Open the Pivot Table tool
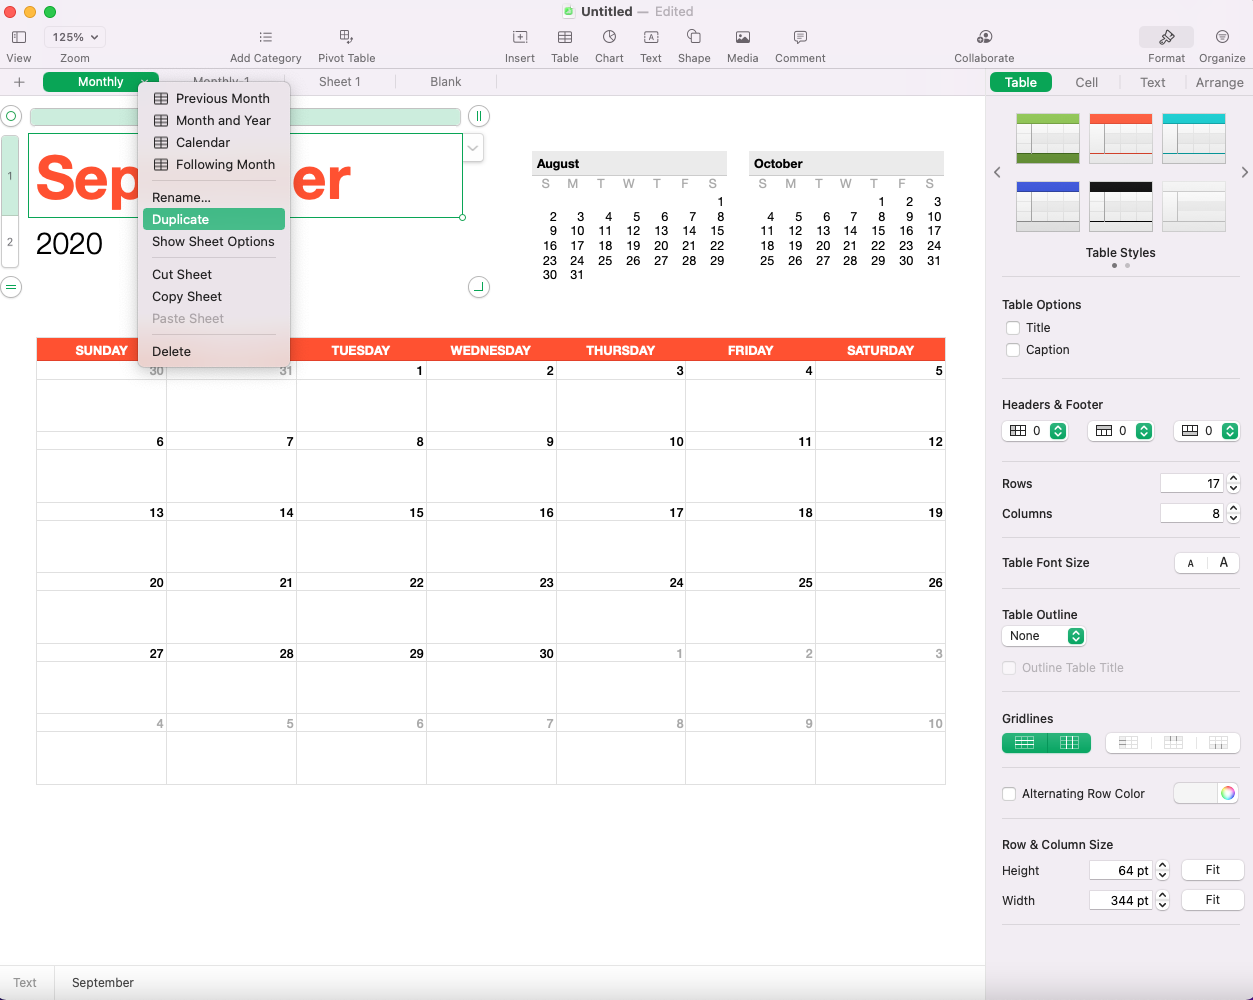 coord(346,45)
